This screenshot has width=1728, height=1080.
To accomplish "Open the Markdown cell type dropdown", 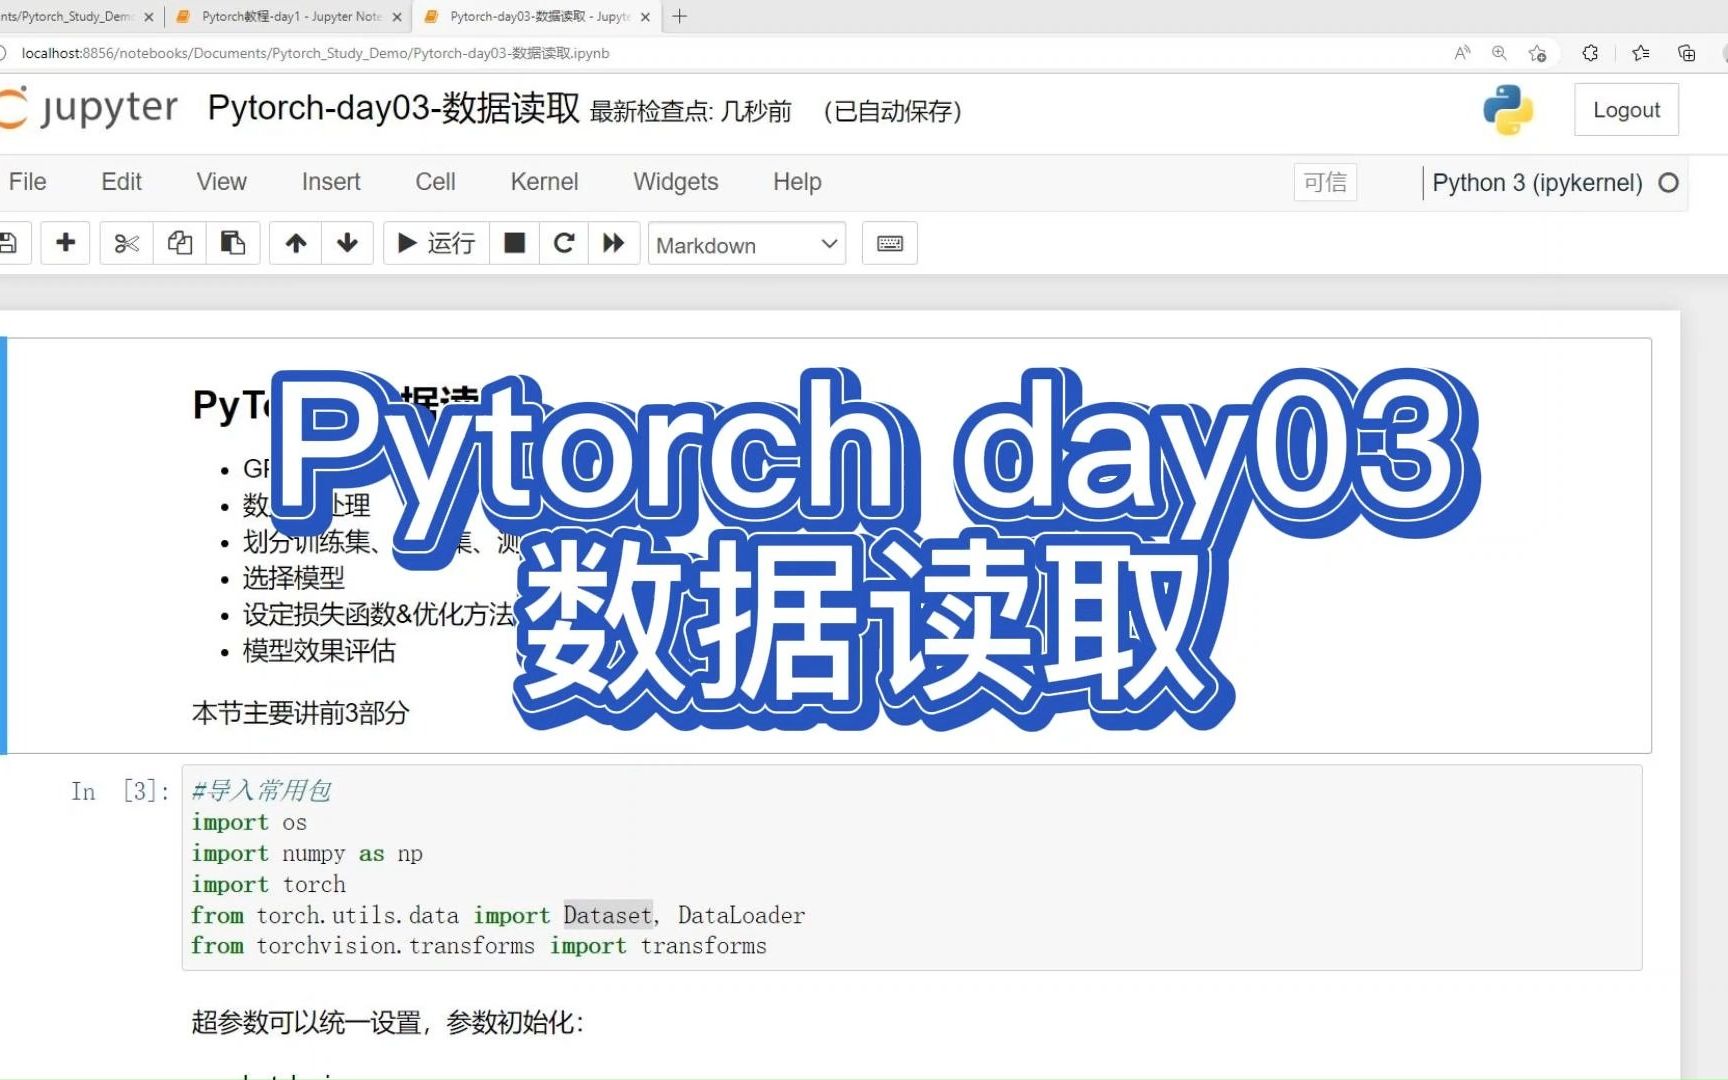I will 747,244.
